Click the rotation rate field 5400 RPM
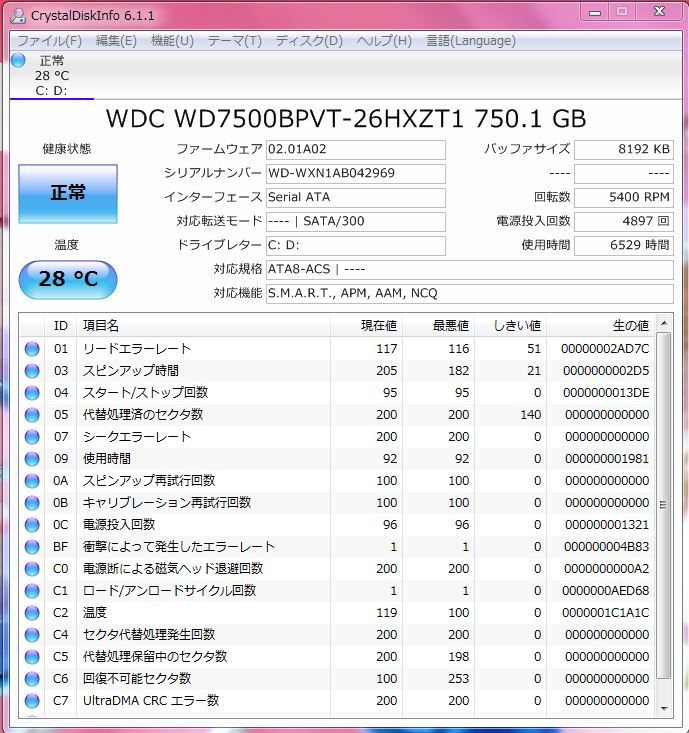689x733 pixels. click(x=624, y=197)
